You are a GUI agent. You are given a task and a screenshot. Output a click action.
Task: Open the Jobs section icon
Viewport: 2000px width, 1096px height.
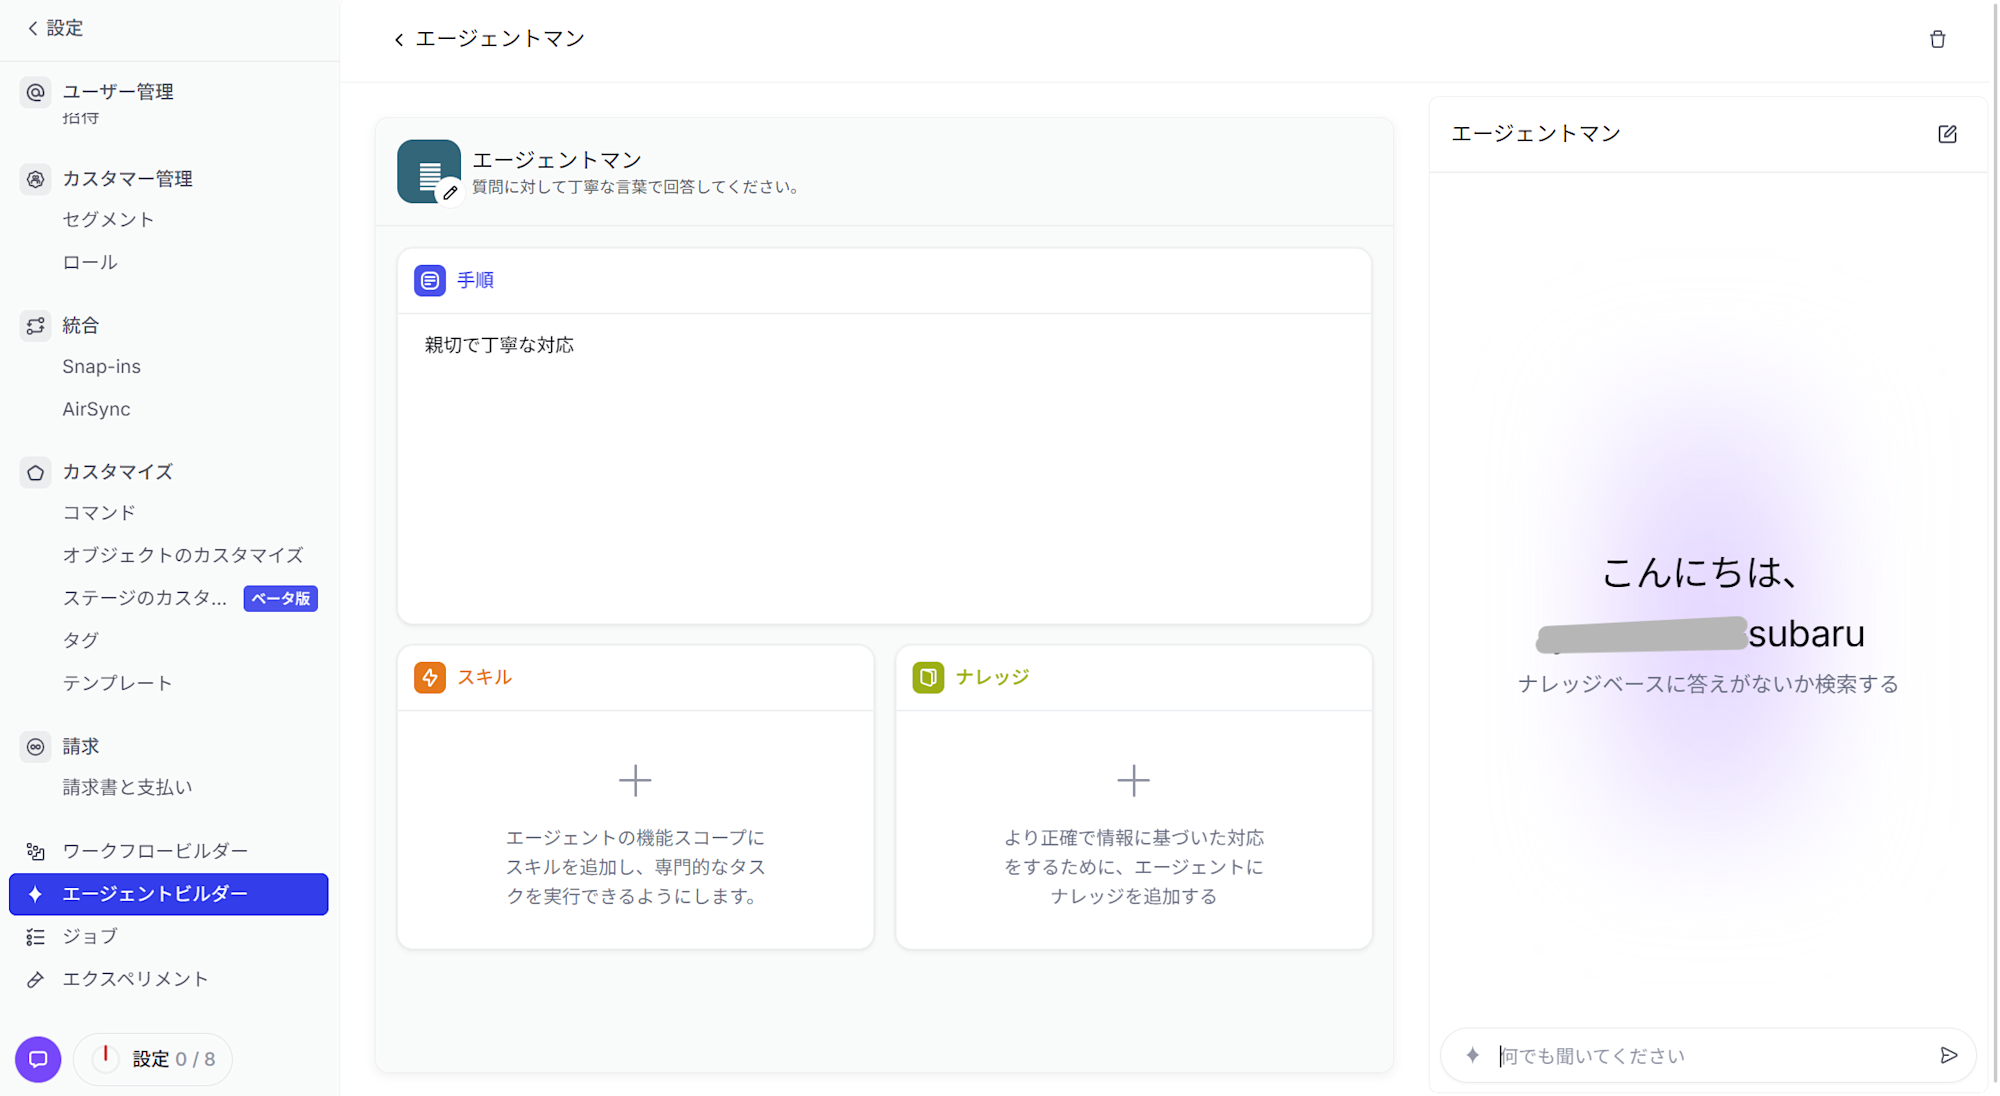click(35, 936)
